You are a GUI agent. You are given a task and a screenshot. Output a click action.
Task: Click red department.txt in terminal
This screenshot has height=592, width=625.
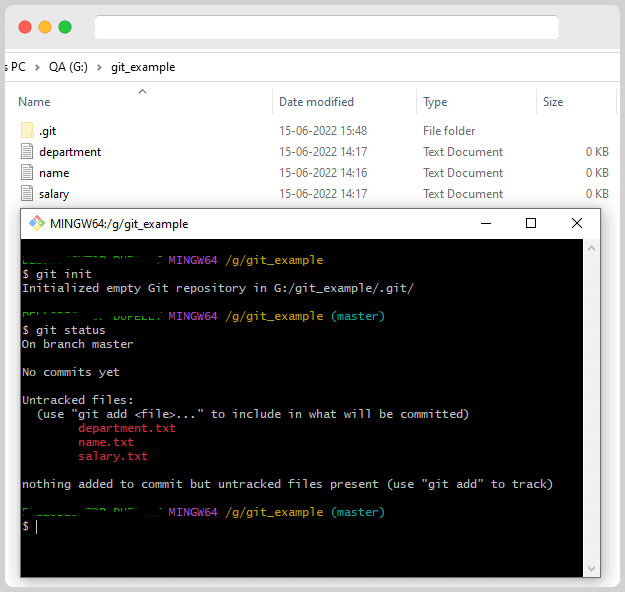[127, 428]
